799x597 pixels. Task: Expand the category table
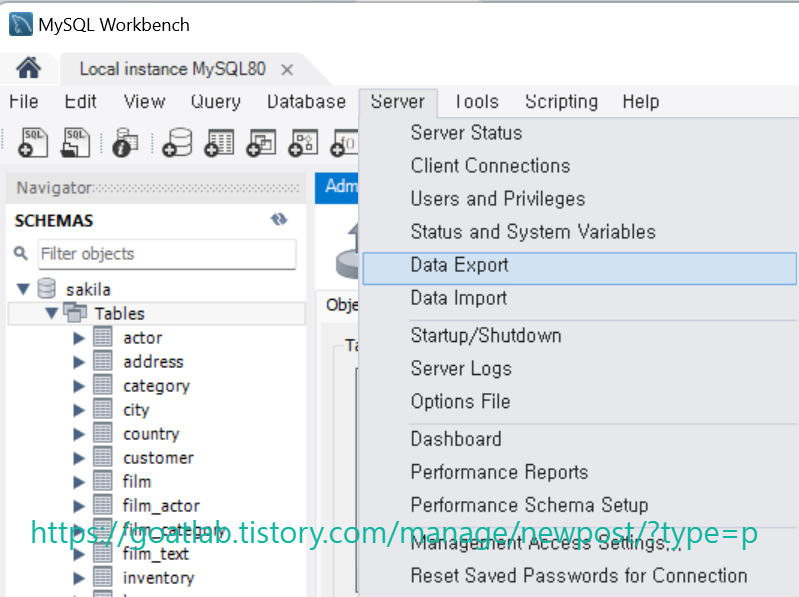tap(79, 386)
